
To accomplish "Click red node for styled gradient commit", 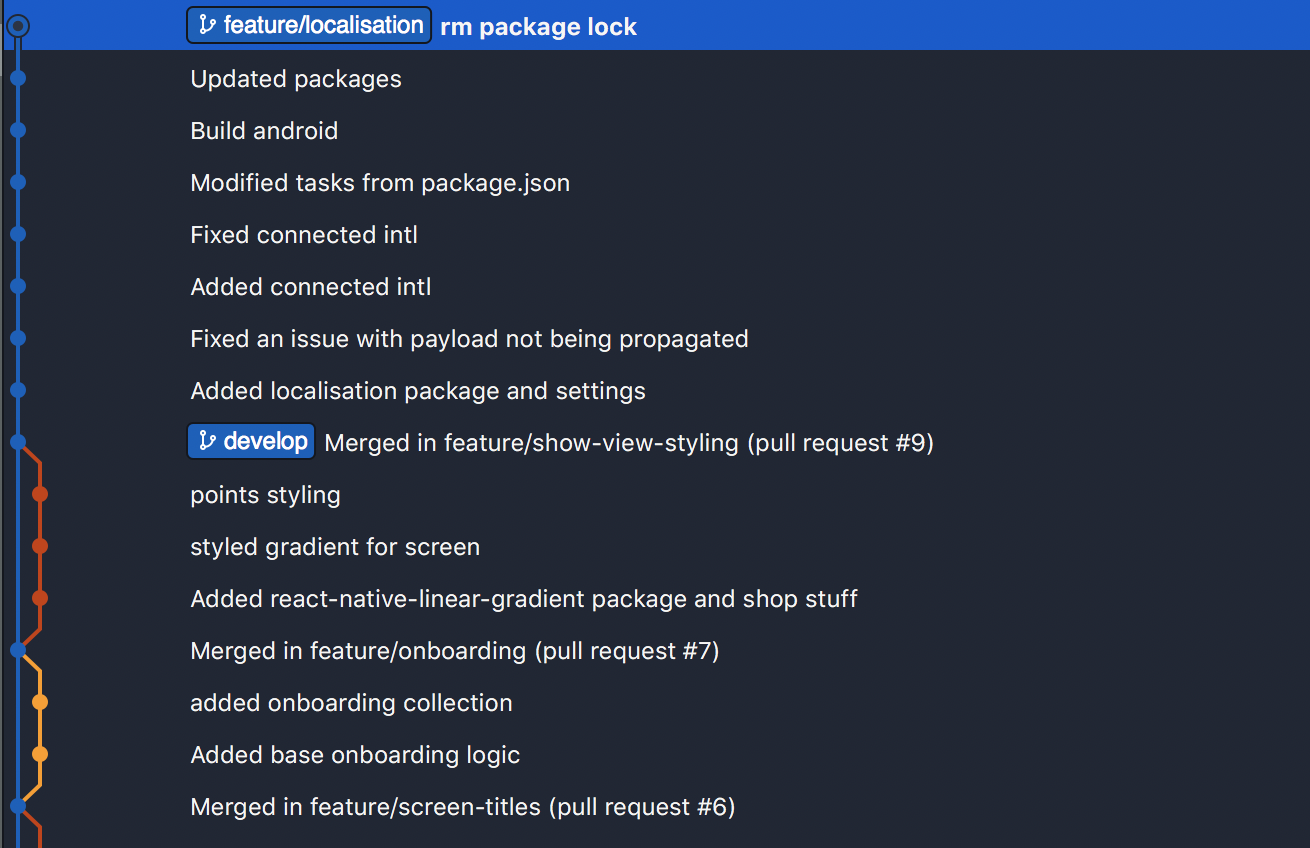I will pyautogui.click(x=40, y=546).
